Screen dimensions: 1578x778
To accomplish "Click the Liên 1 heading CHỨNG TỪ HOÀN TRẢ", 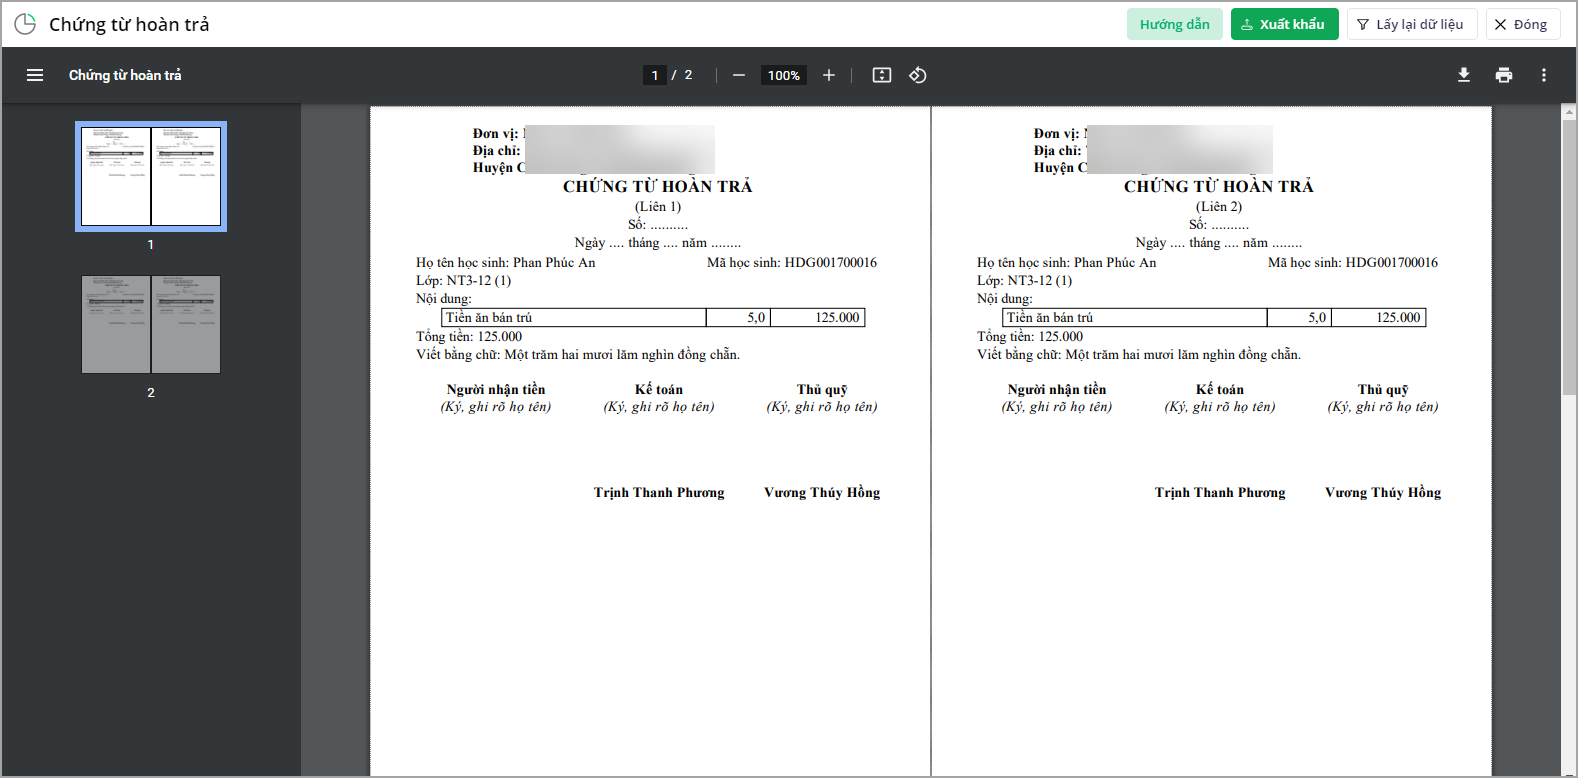I will [x=658, y=186].
